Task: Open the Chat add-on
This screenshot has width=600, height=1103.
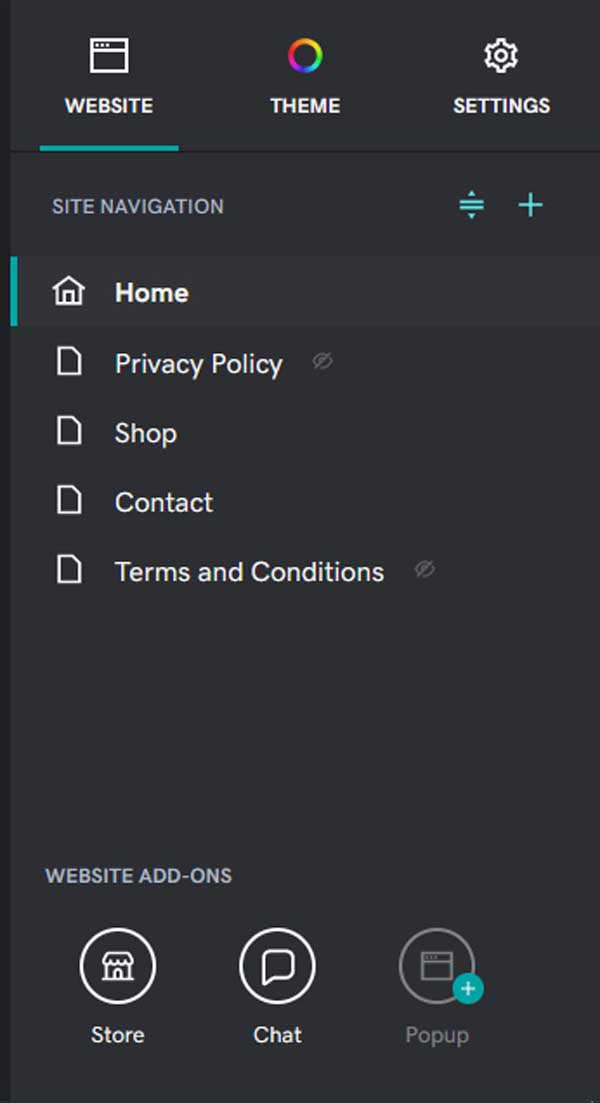Action: tap(277, 965)
